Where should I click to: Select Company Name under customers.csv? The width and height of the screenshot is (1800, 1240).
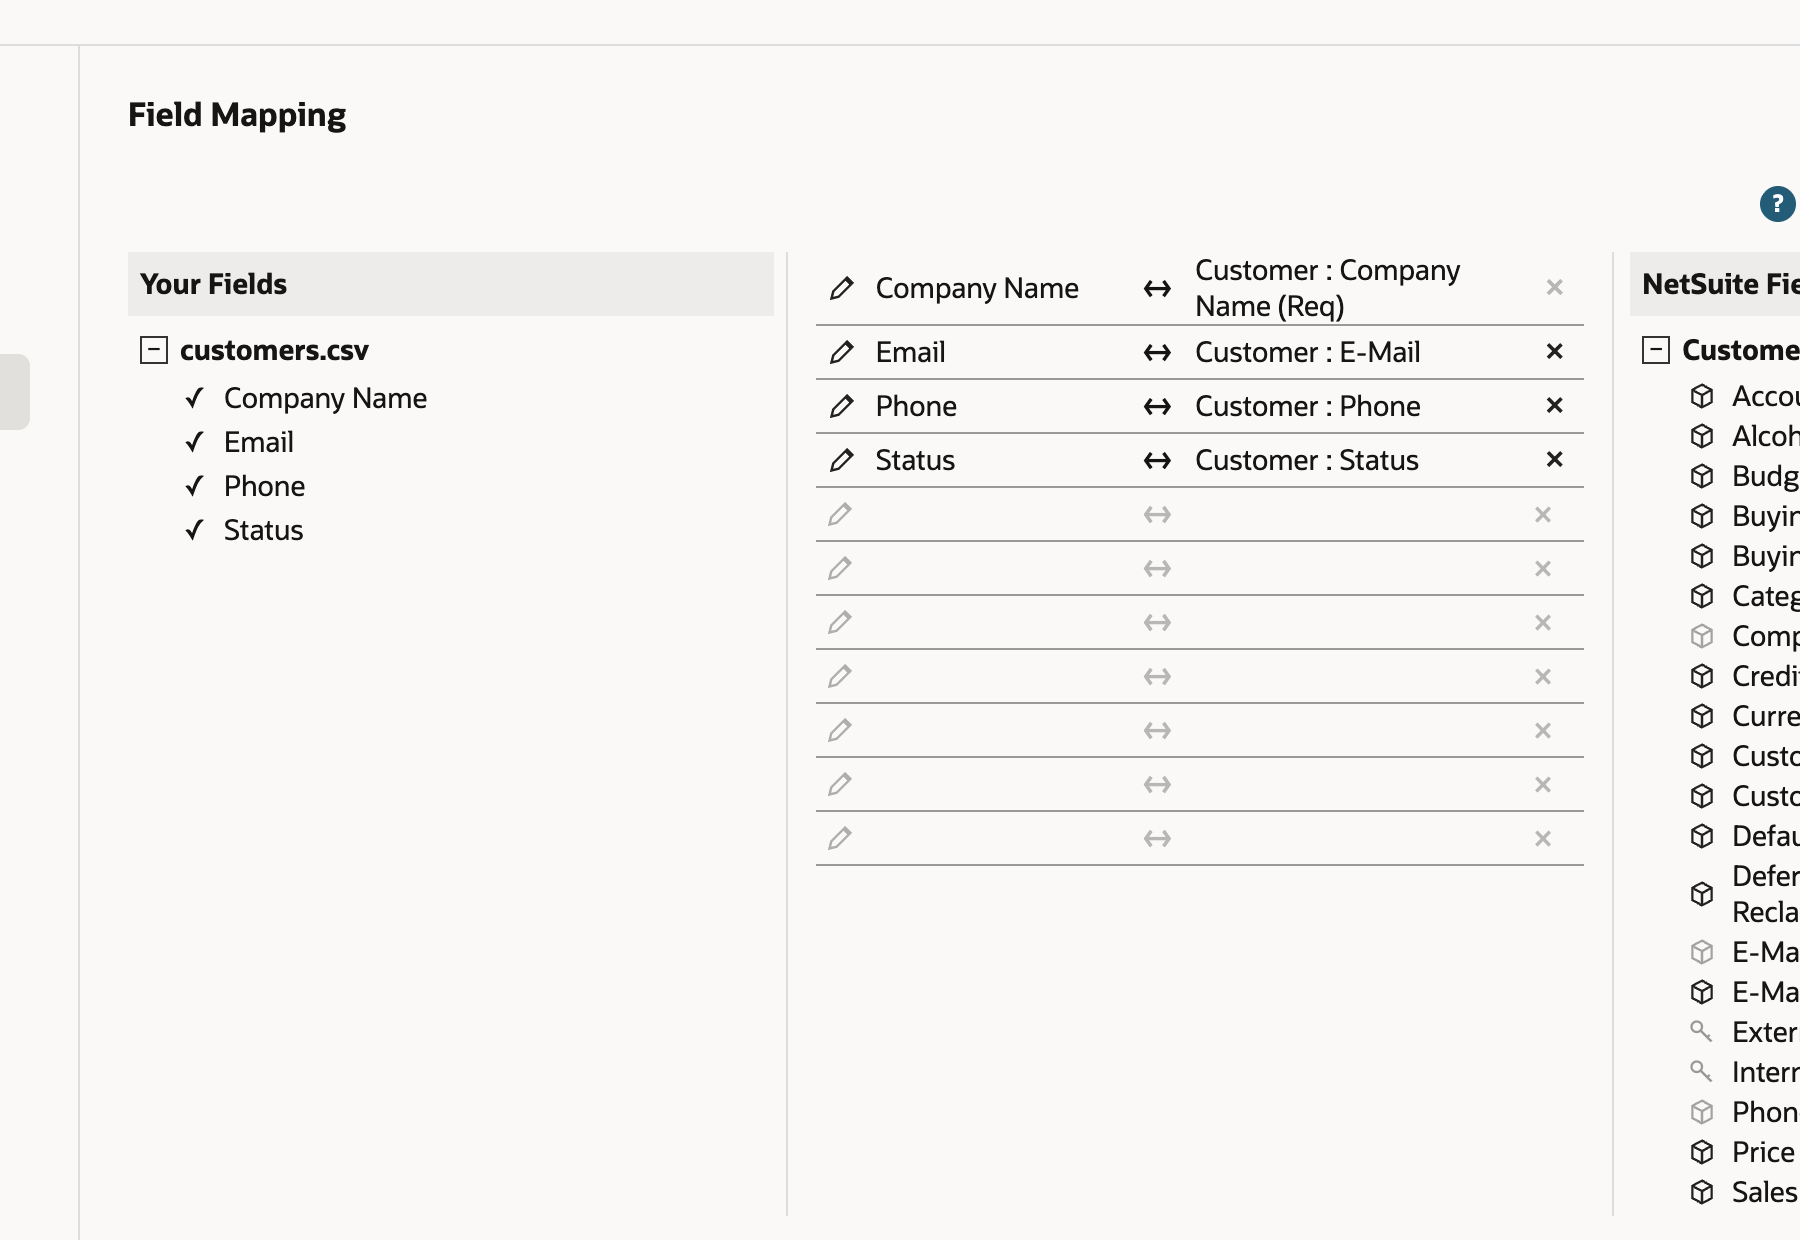tap(325, 398)
